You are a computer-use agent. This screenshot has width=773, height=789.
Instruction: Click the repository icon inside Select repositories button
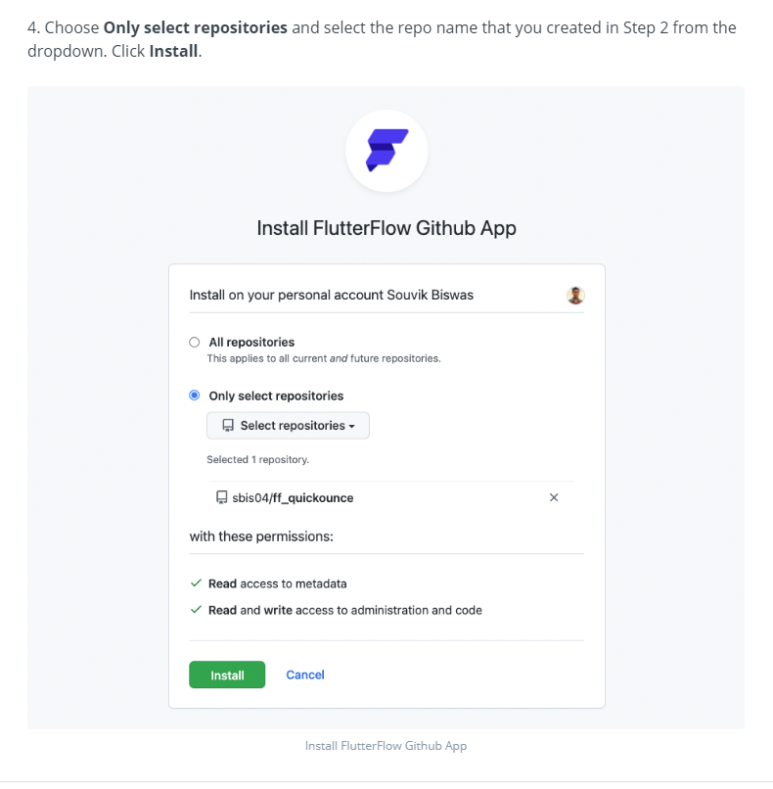click(x=228, y=426)
